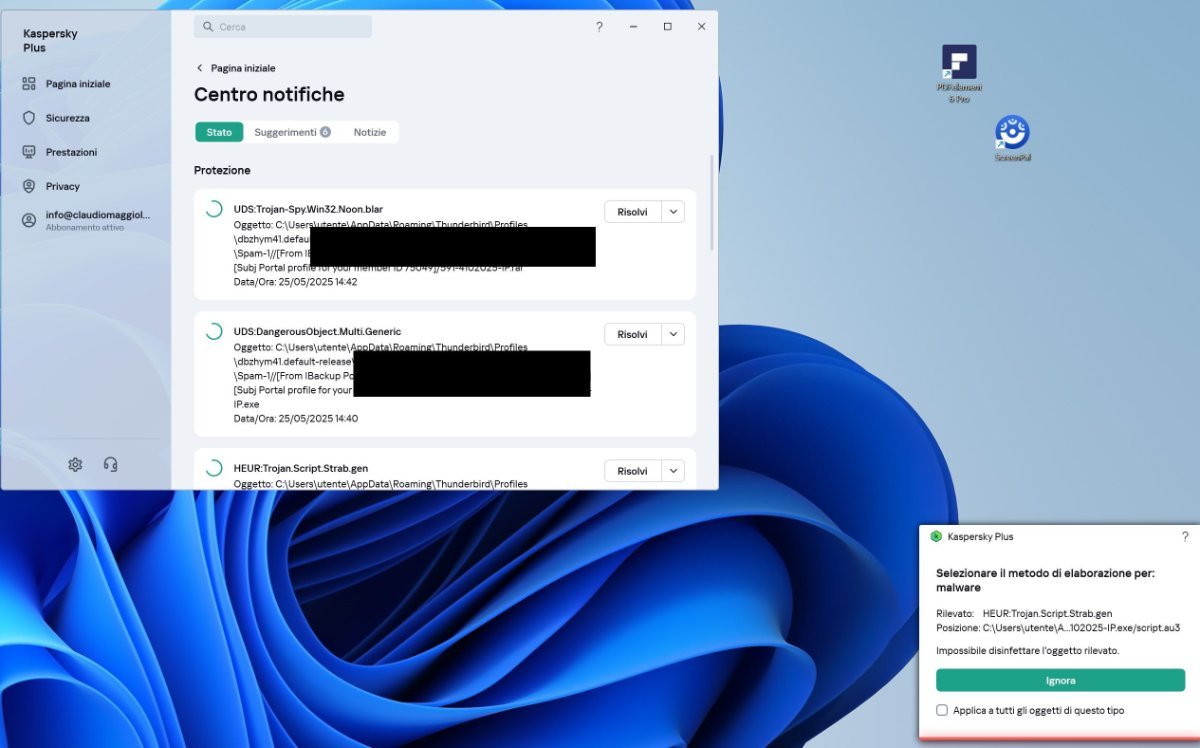Open the account info@claudiomaggiol... entry
This screenshot has height=748, width=1200.
(98, 220)
